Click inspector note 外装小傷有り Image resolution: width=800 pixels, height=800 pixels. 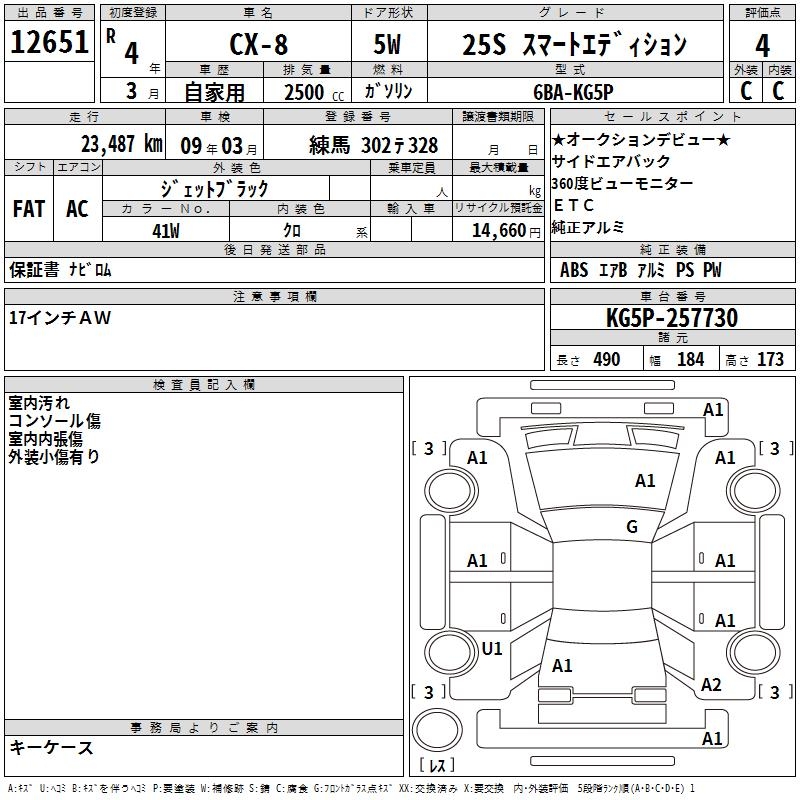point(54,457)
